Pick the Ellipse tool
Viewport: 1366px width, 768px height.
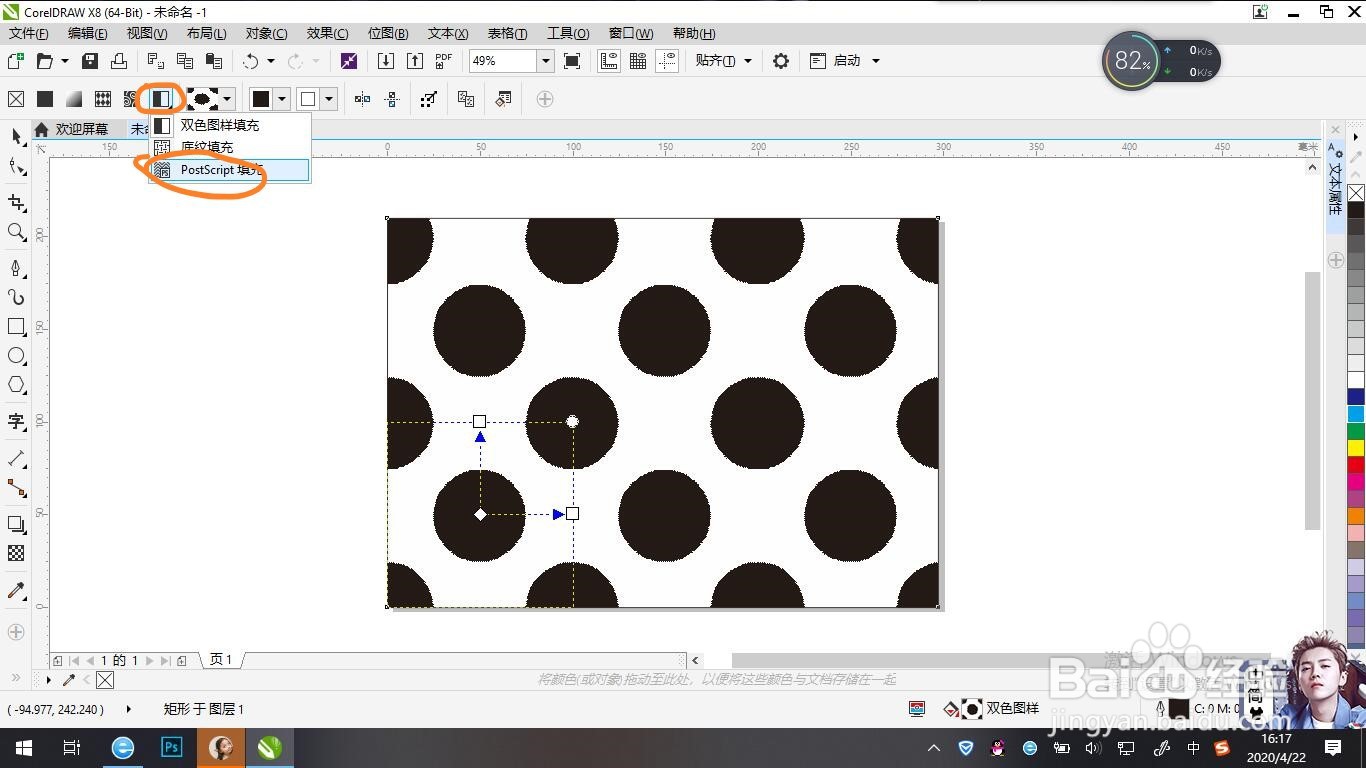coord(16,356)
